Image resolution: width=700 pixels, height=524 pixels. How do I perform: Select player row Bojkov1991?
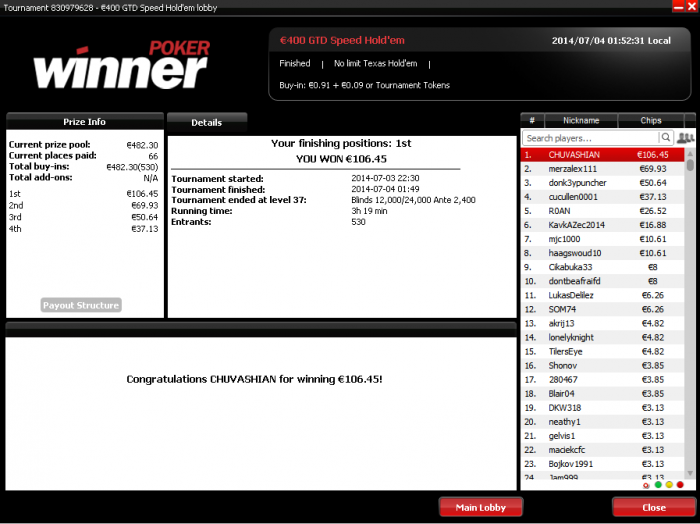pos(603,464)
